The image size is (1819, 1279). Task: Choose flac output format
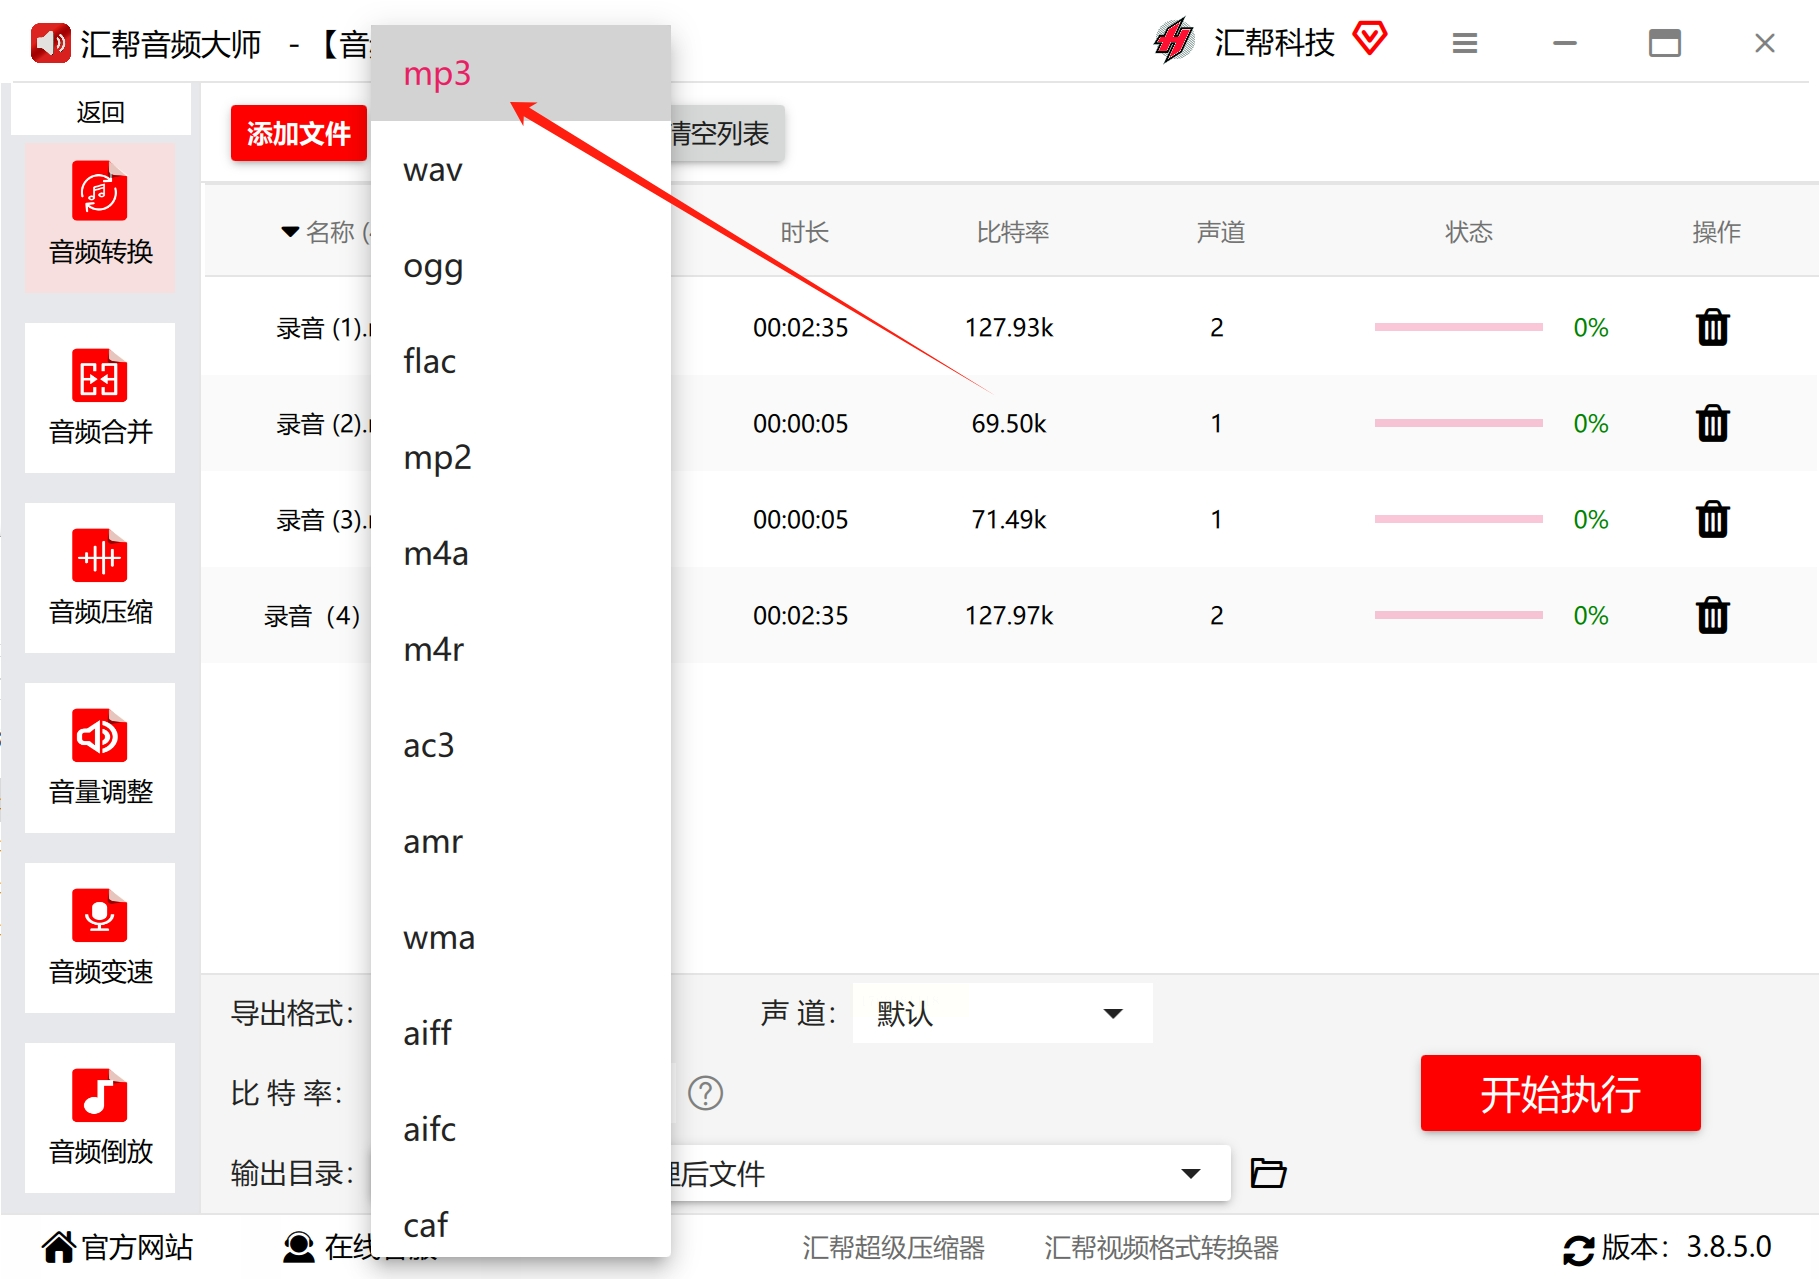coord(520,361)
